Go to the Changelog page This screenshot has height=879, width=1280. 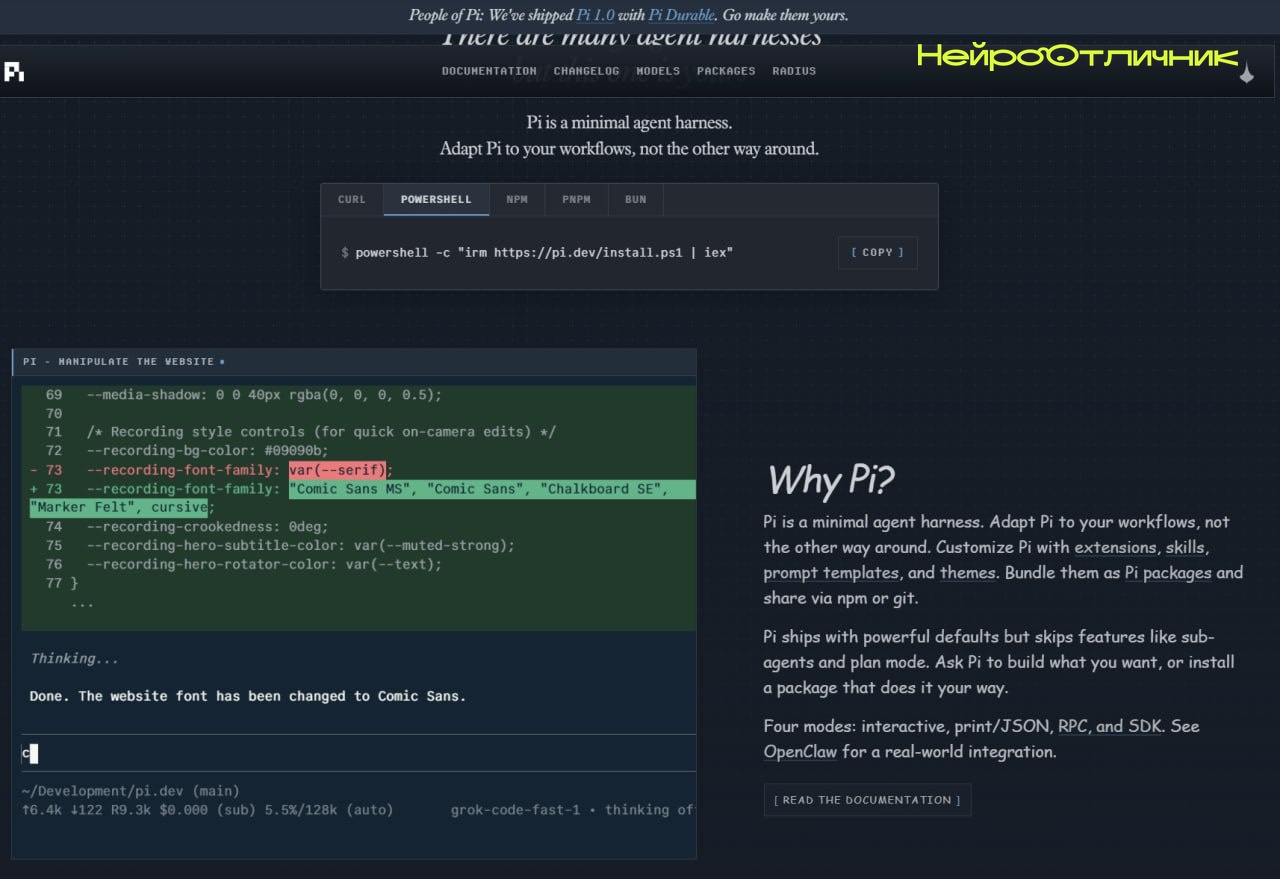point(586,71)
